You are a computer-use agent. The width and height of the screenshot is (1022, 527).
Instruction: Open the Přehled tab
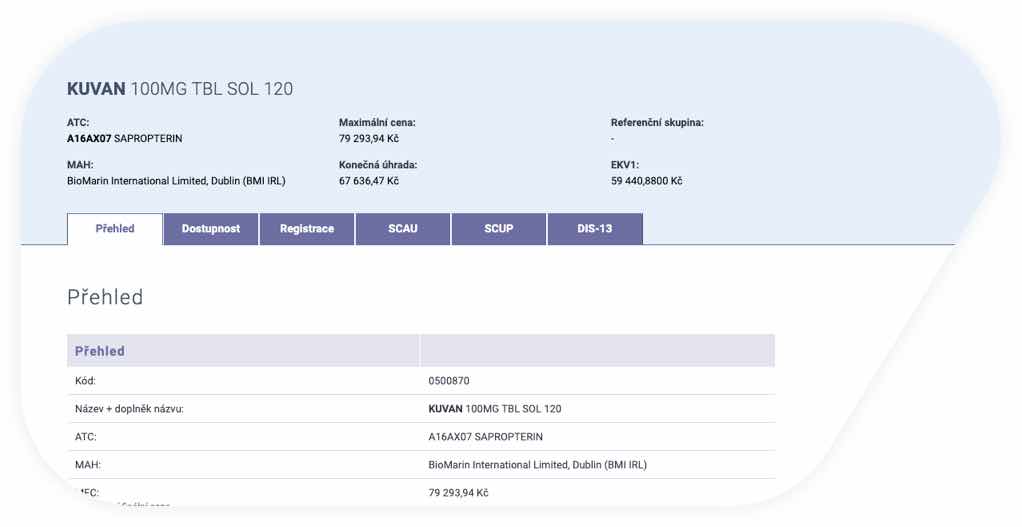point(115,229)
